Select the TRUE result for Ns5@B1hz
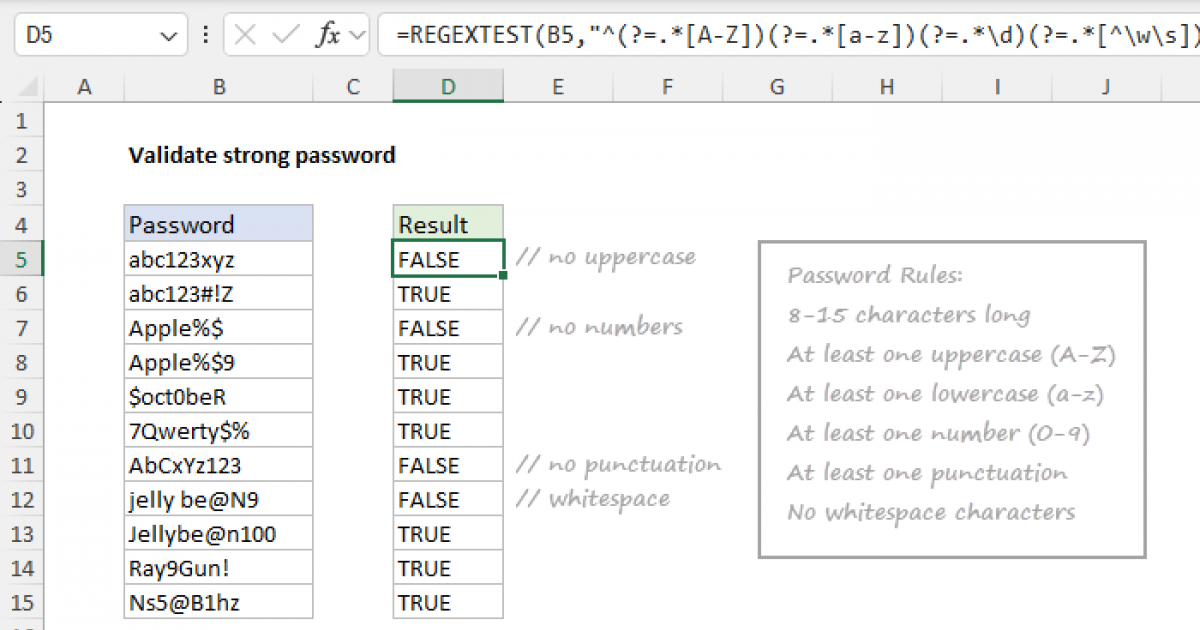This screenshot has height=630, width=1200. (x=448, y=602)
